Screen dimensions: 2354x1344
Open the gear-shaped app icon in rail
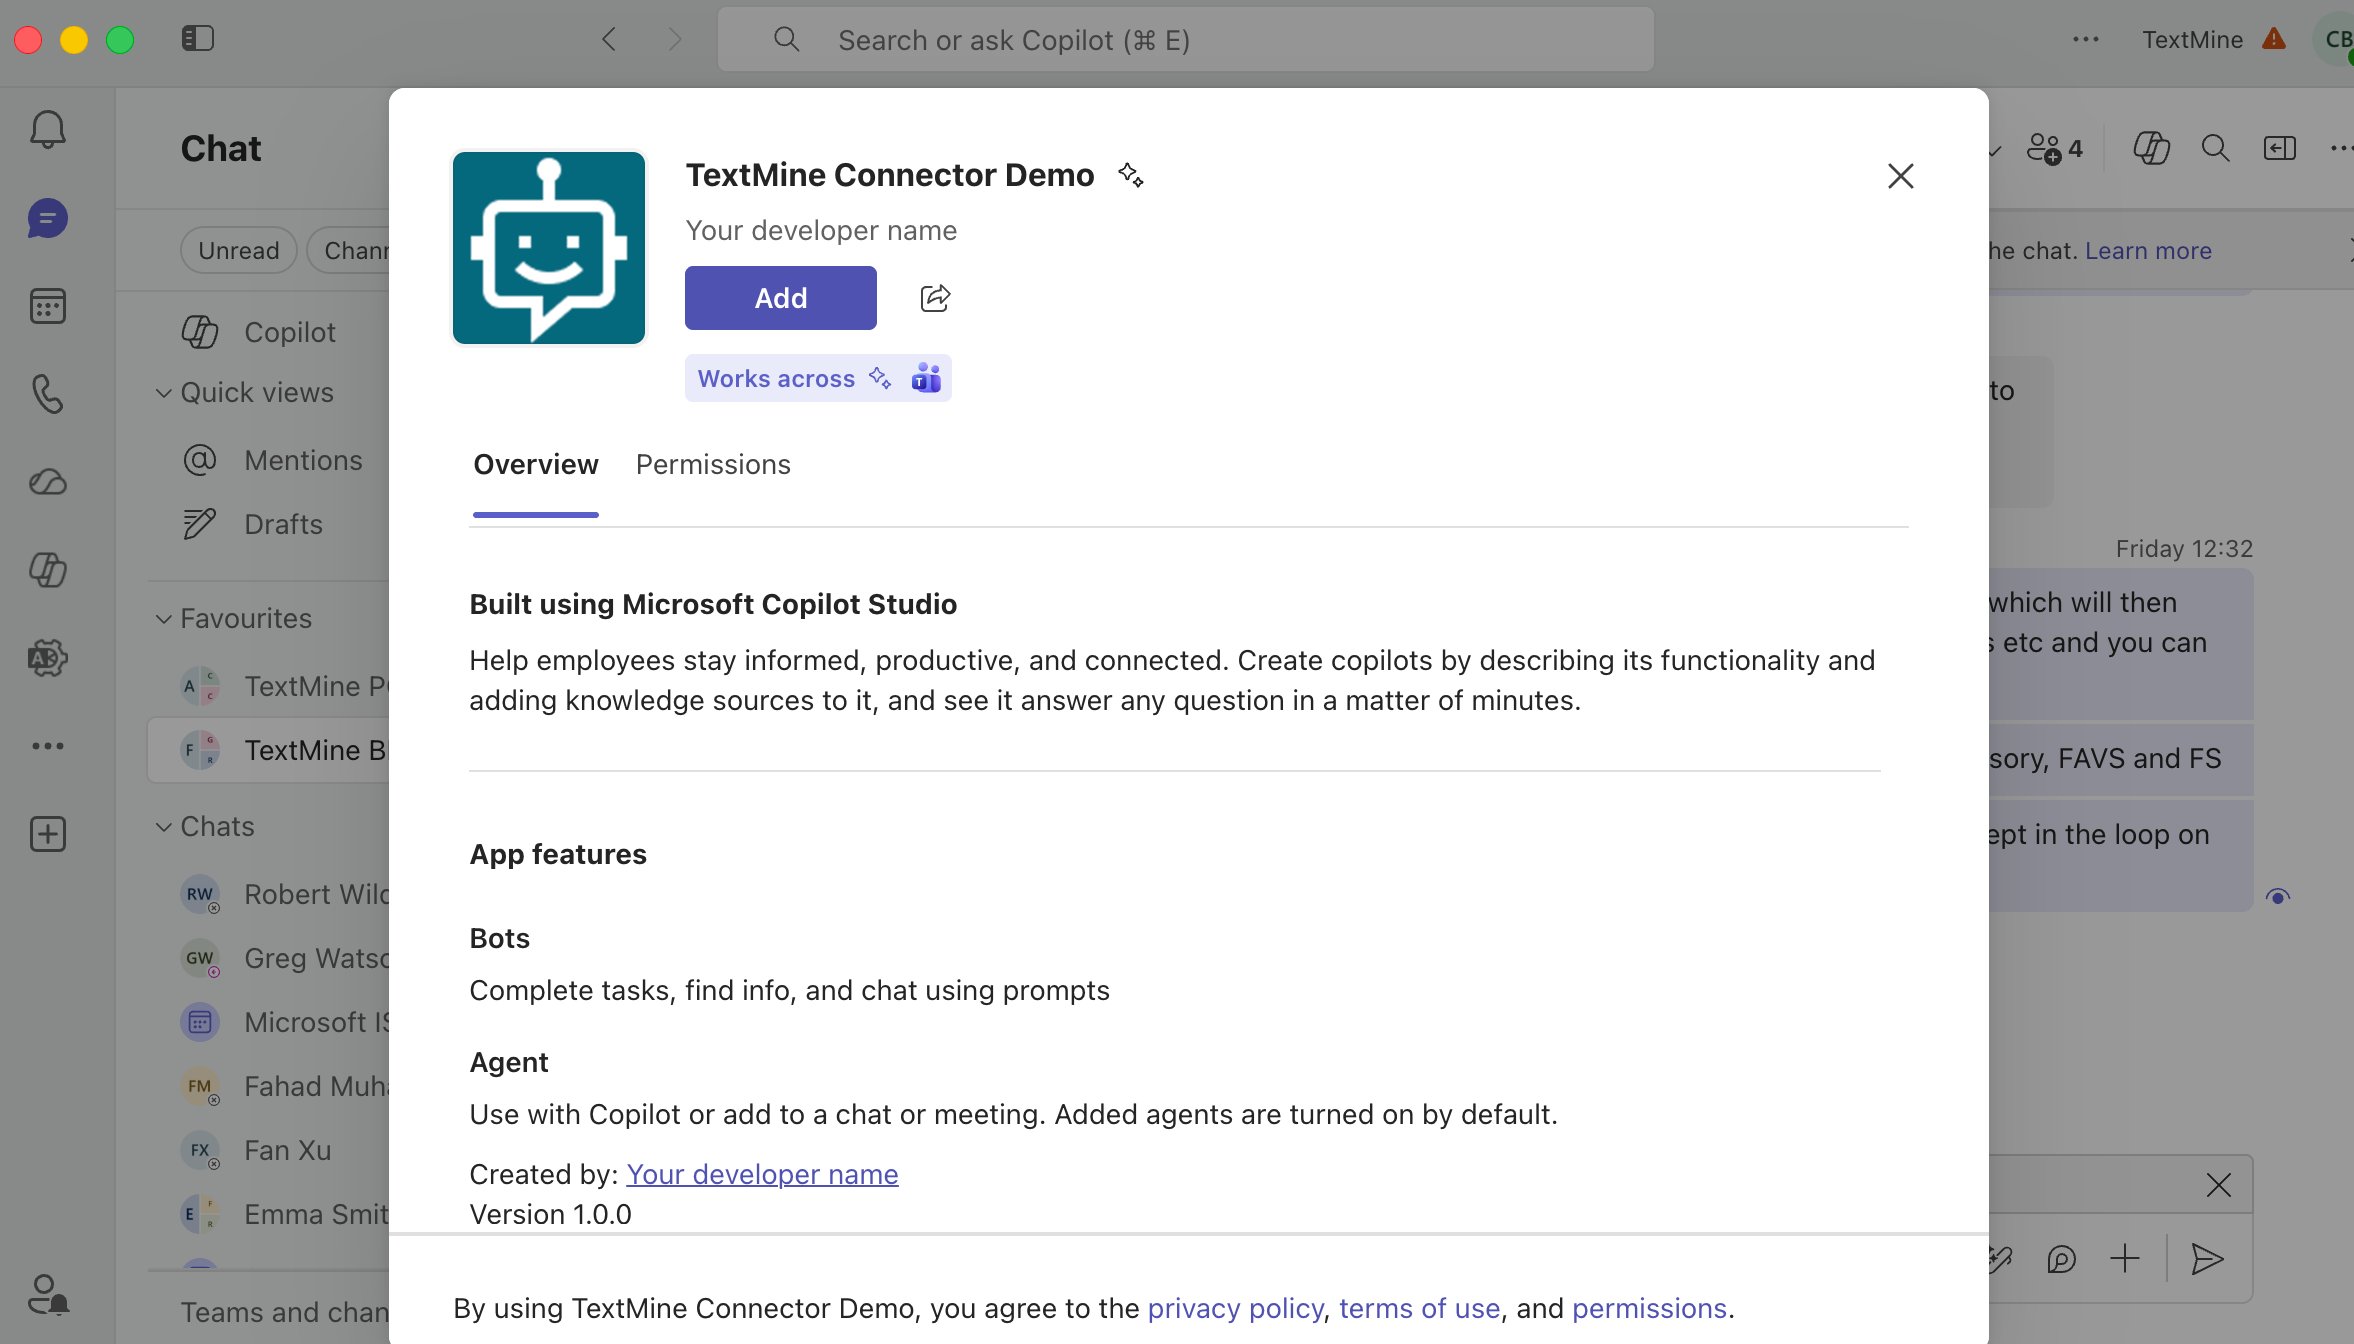point(48,658)
